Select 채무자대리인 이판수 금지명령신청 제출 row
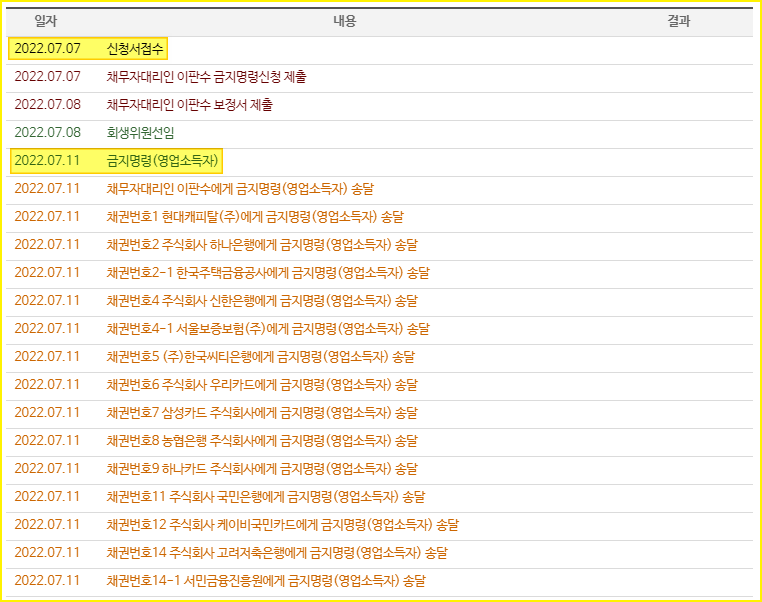This screenshot has width=762, height=602. 380,77
